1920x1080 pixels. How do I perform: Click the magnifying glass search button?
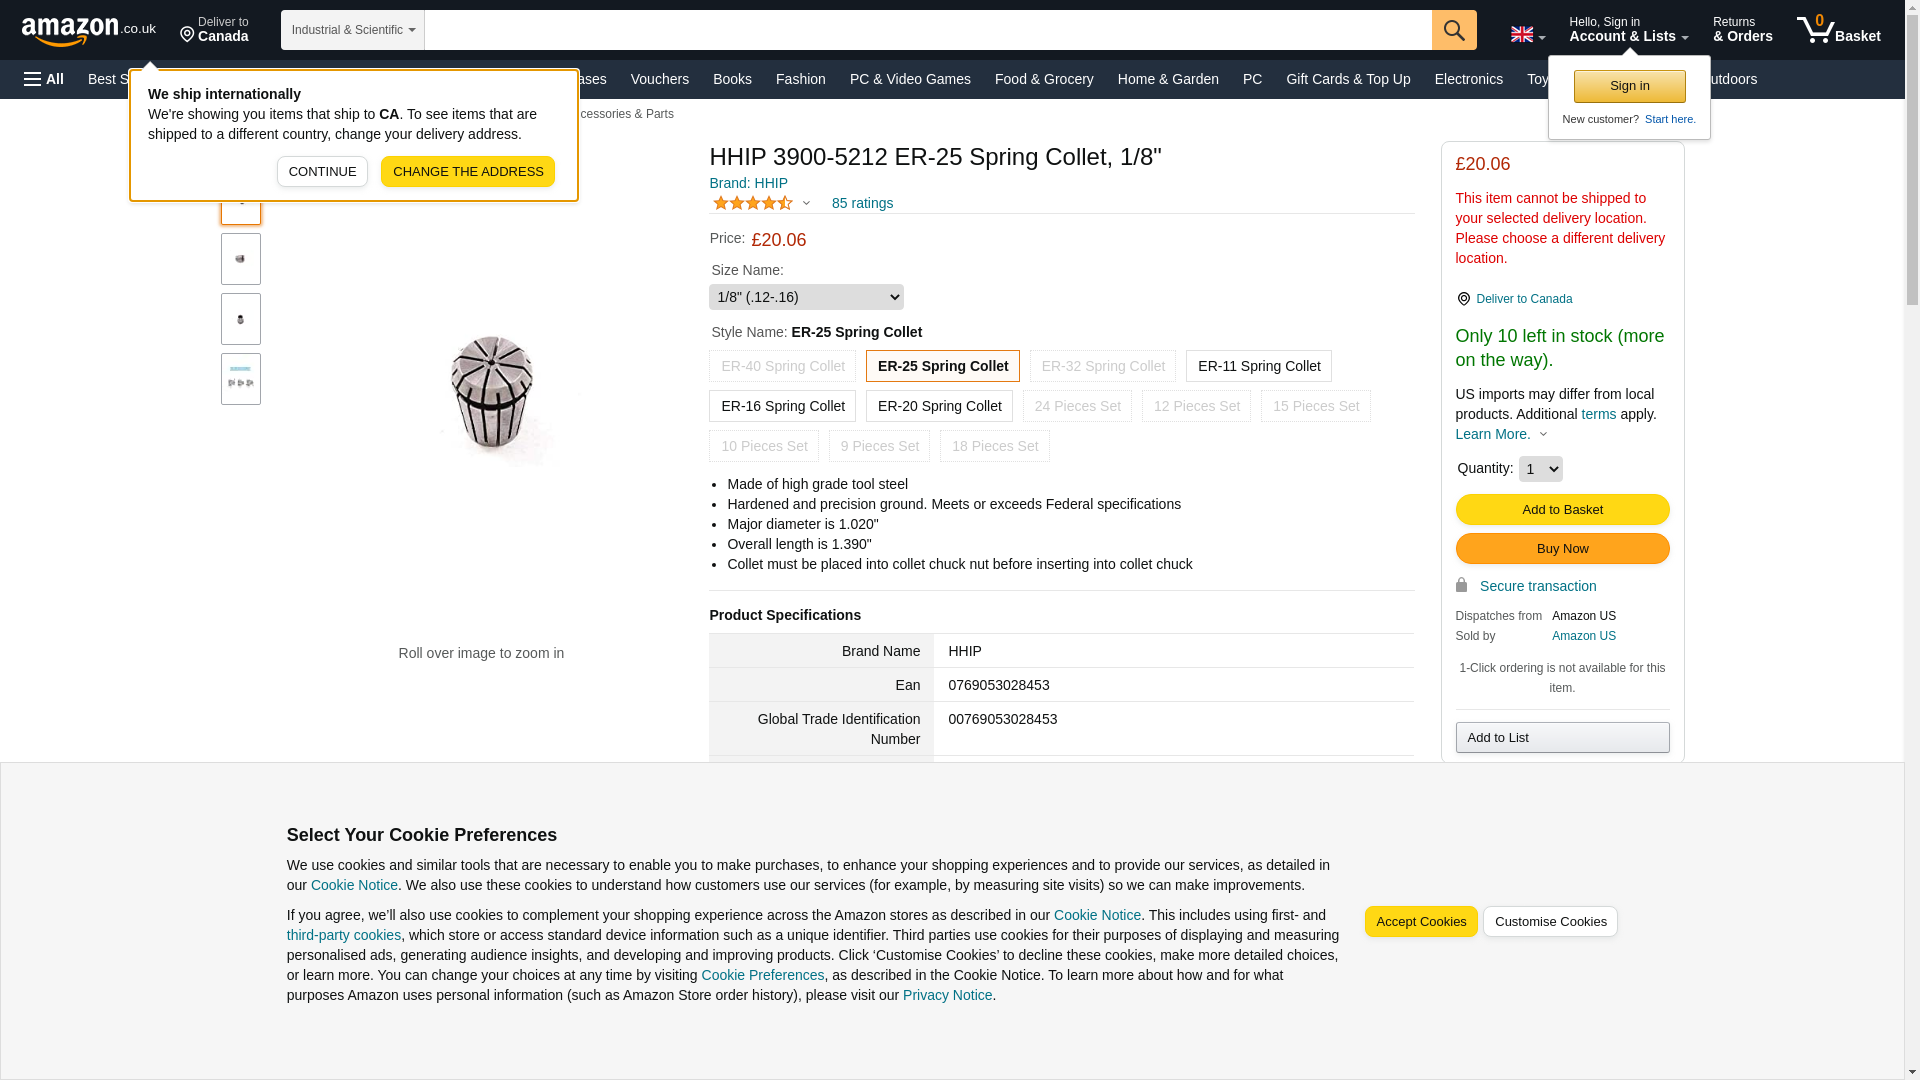point(1453,30)
